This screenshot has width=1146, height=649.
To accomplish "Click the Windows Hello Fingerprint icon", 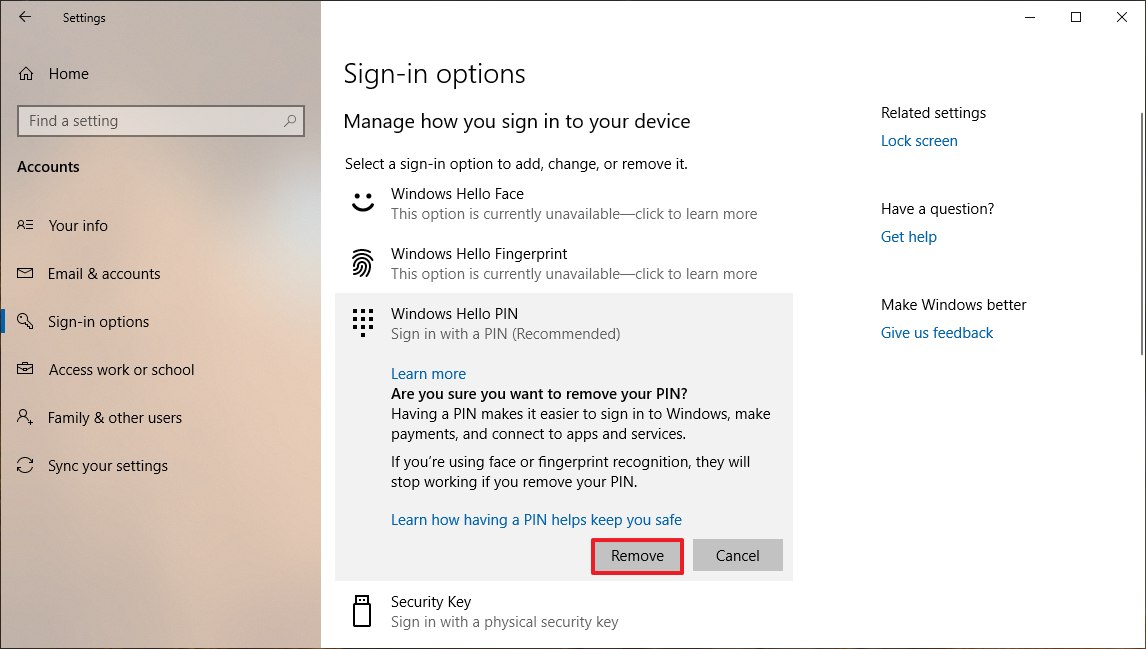I will (363, 263).
